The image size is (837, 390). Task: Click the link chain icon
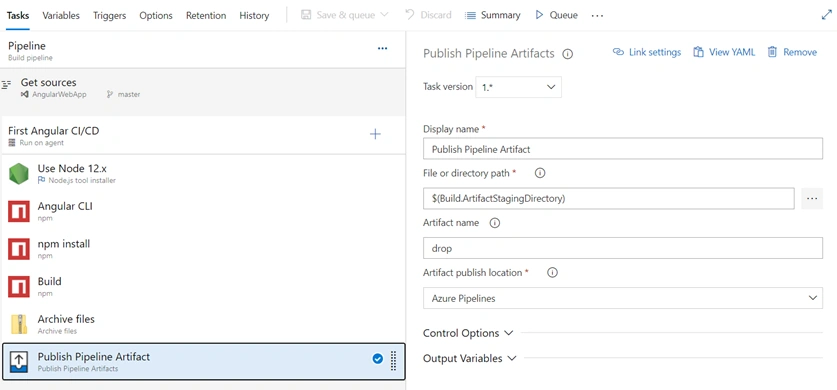point(618,52)
